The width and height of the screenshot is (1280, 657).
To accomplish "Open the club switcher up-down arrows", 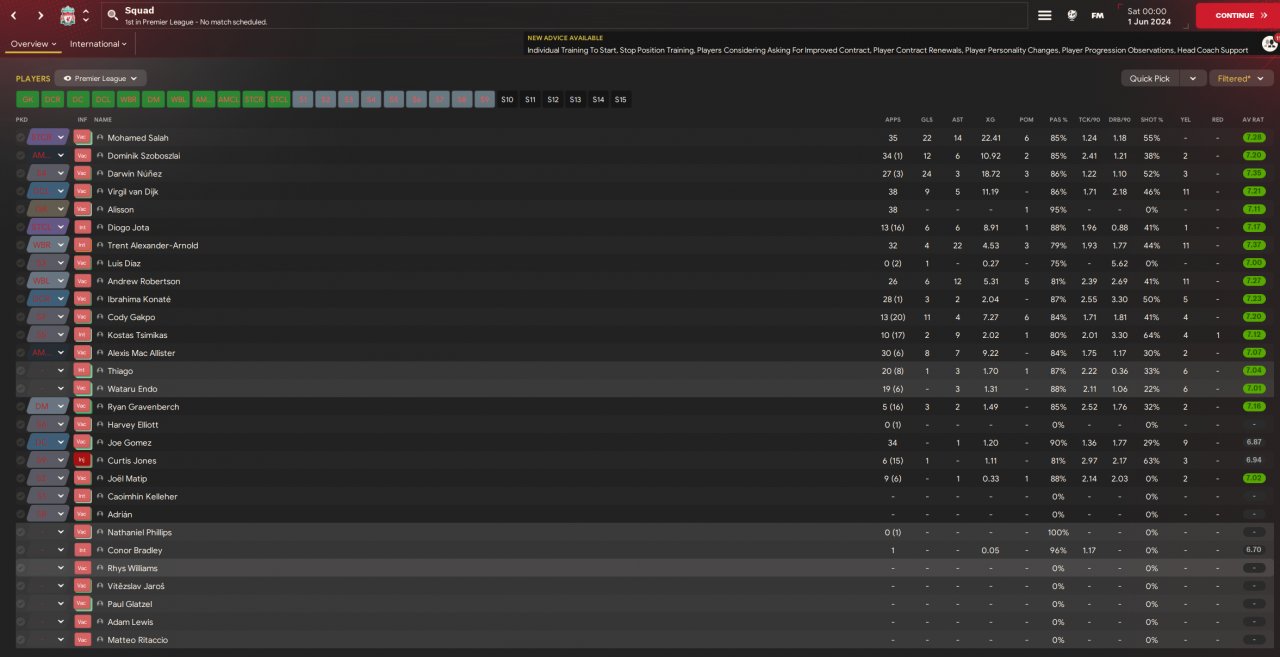I will [x=86, y=16].
